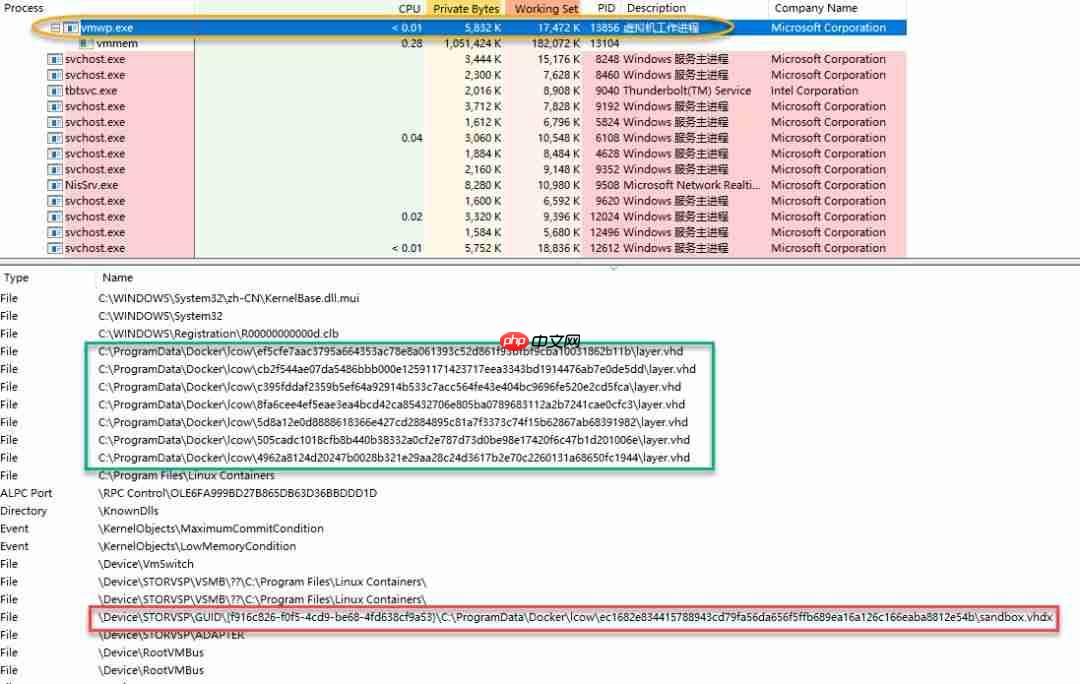This screenshot has height=684, width=1080.
Task: Click the Private Bytes column header
Action: 466,9
